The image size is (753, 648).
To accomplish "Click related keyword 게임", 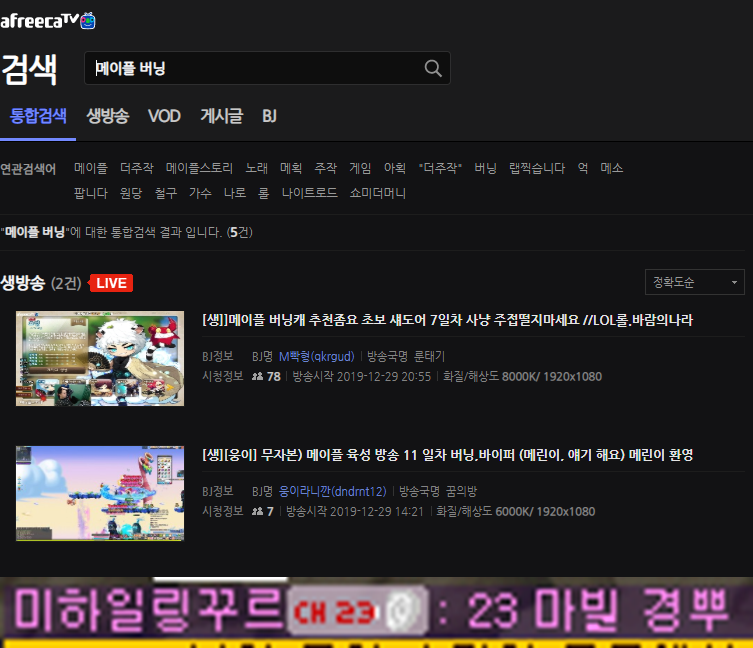I will [x=360, y=168].
